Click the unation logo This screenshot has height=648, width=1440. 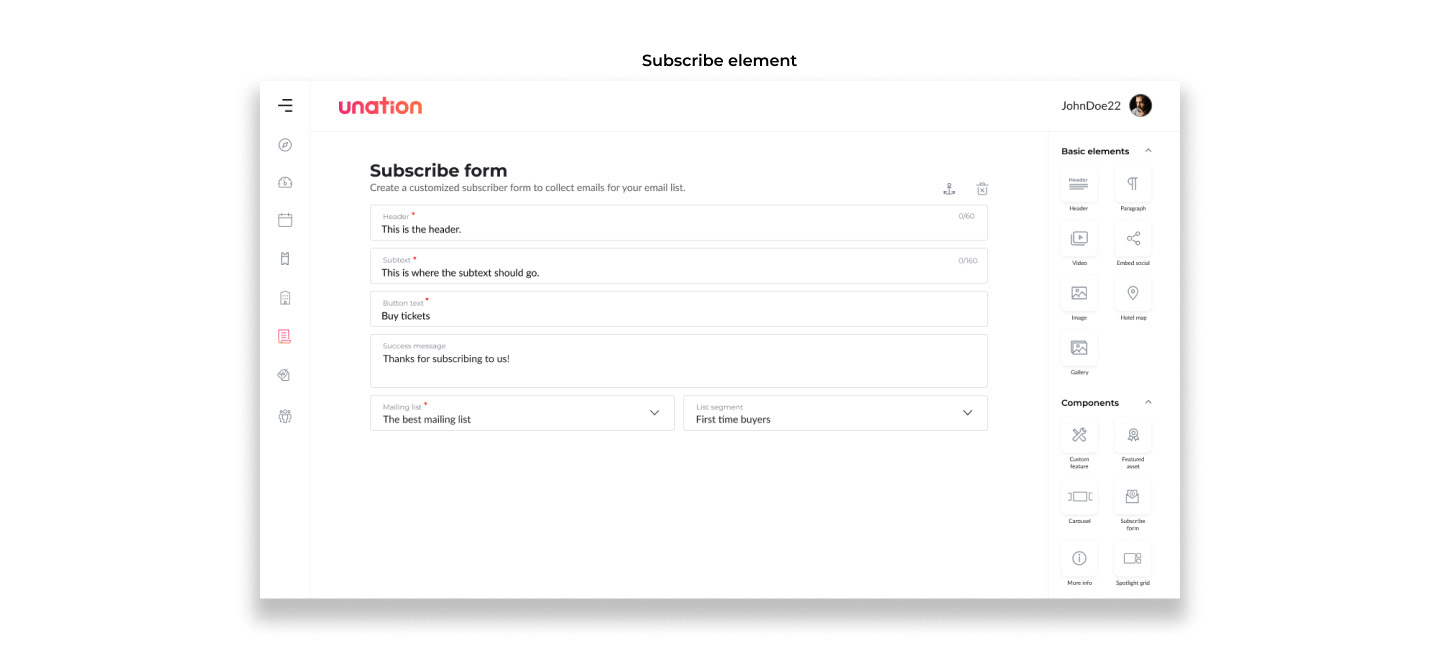pos(380,106)
